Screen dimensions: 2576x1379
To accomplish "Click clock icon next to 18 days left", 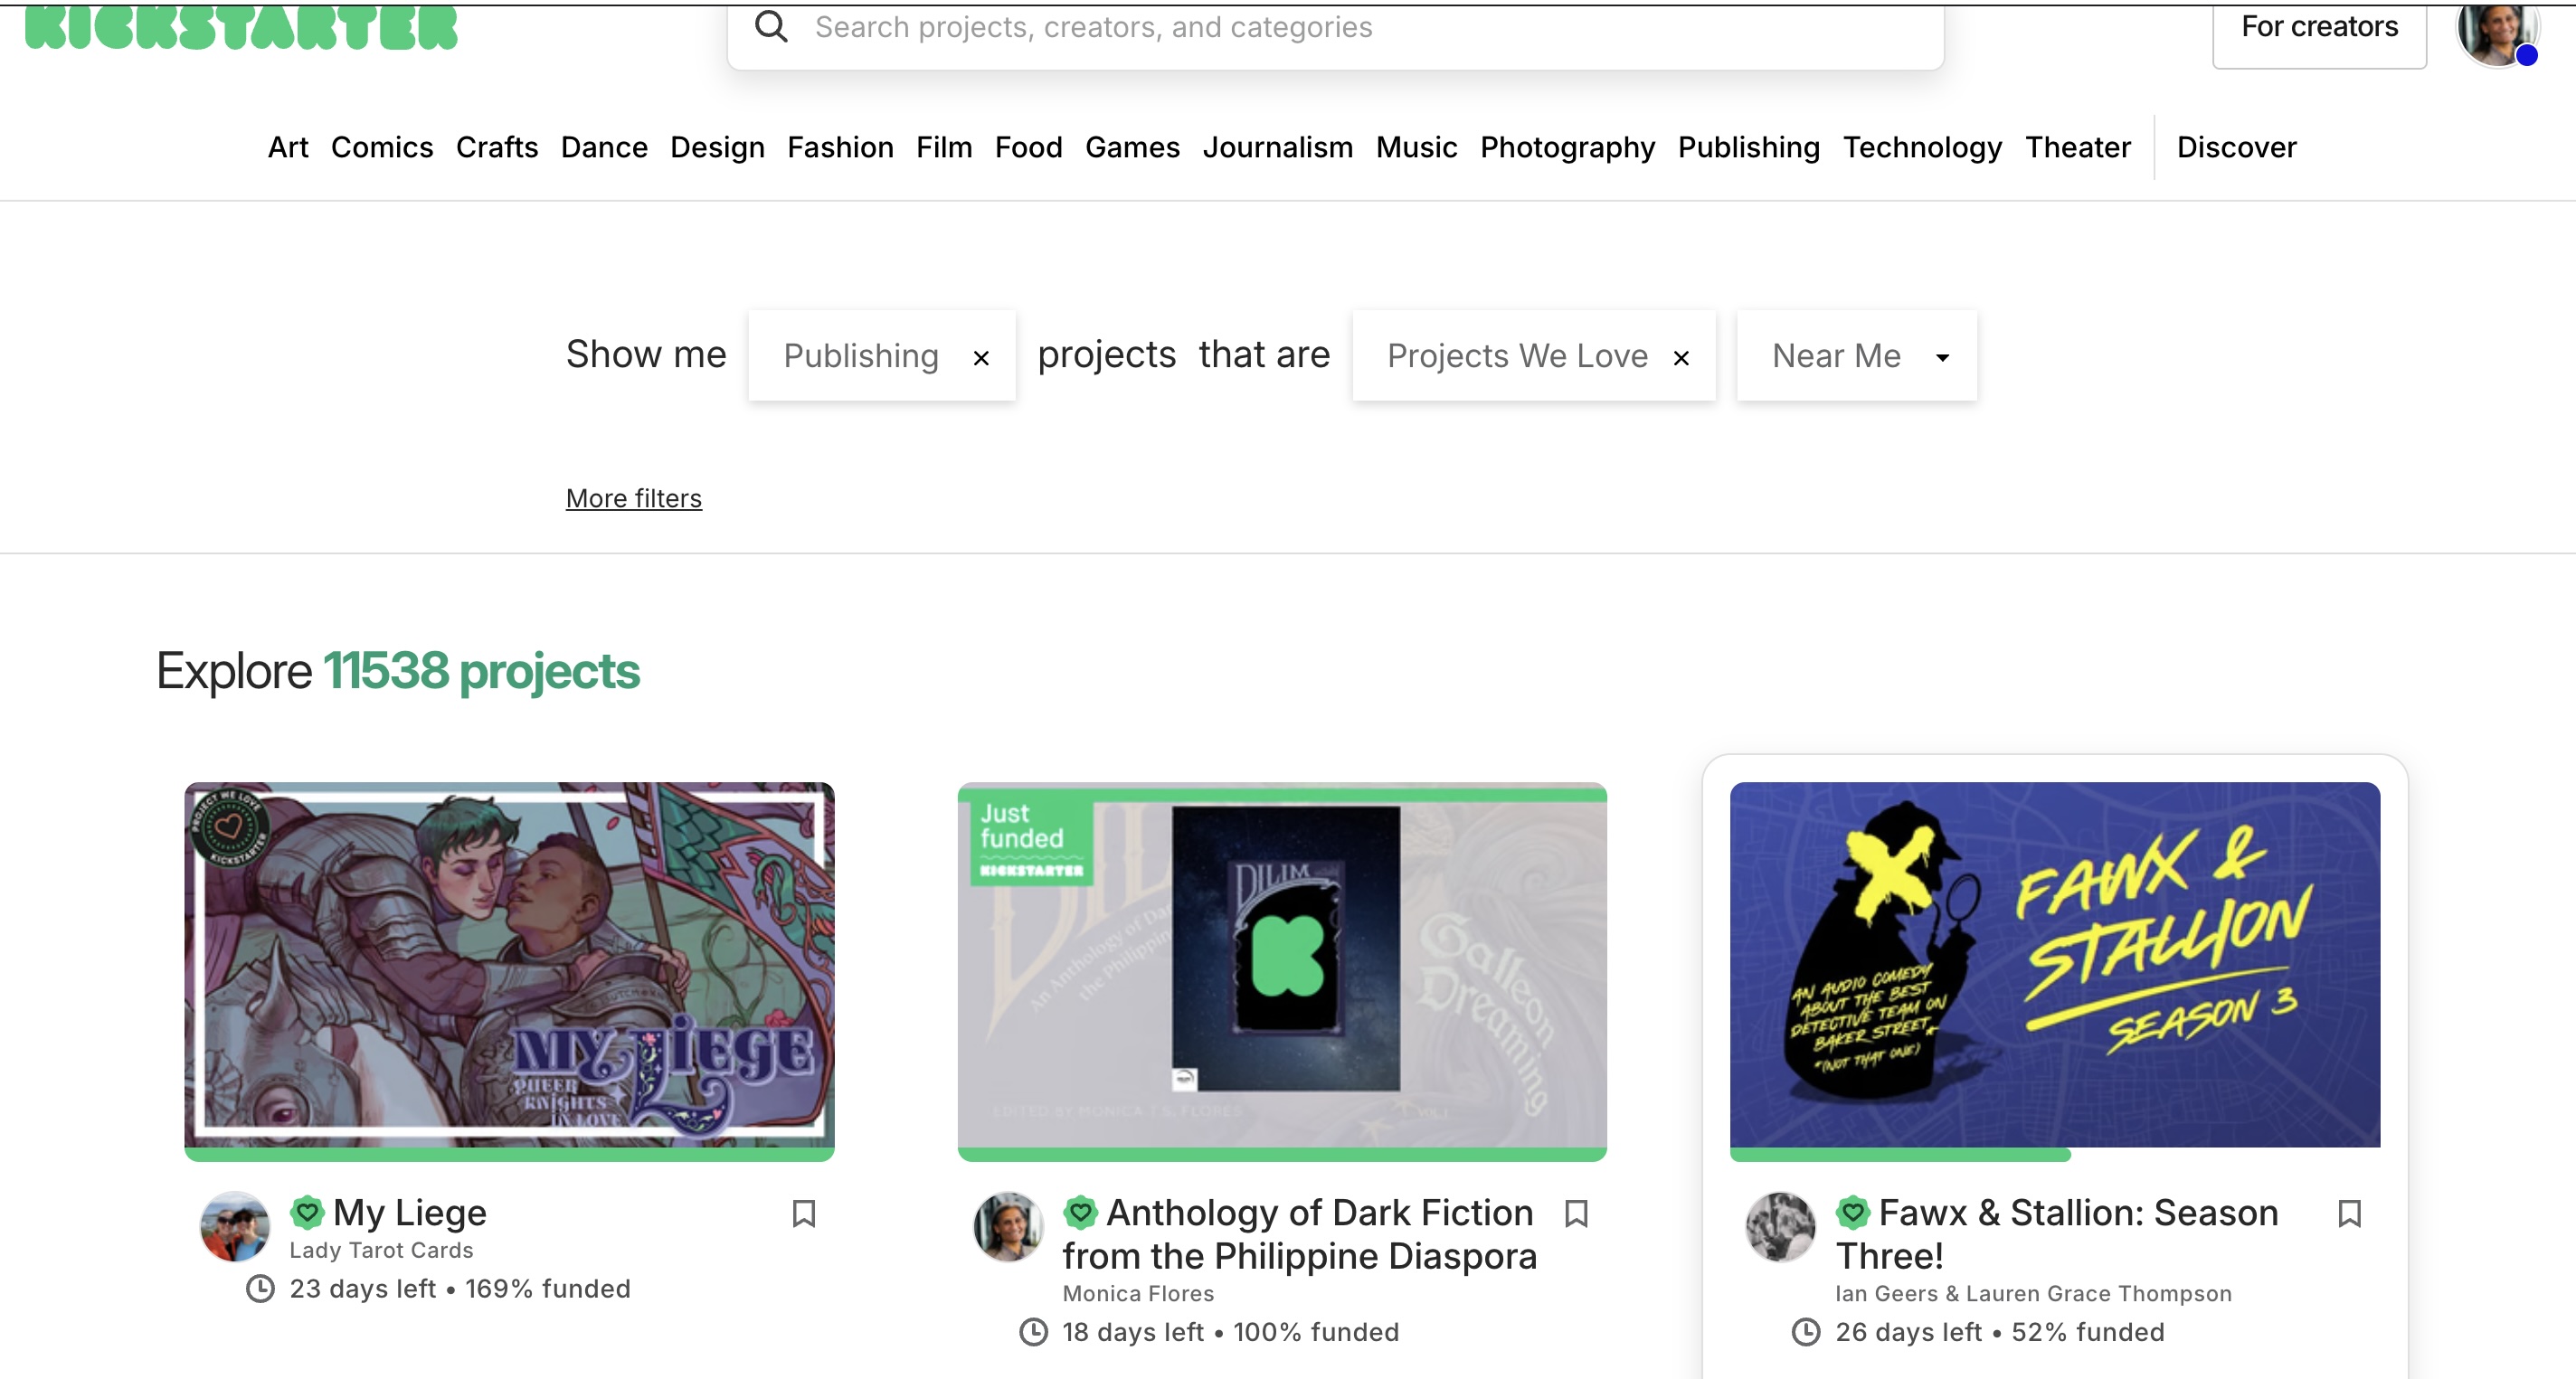I will 1033,1332.
